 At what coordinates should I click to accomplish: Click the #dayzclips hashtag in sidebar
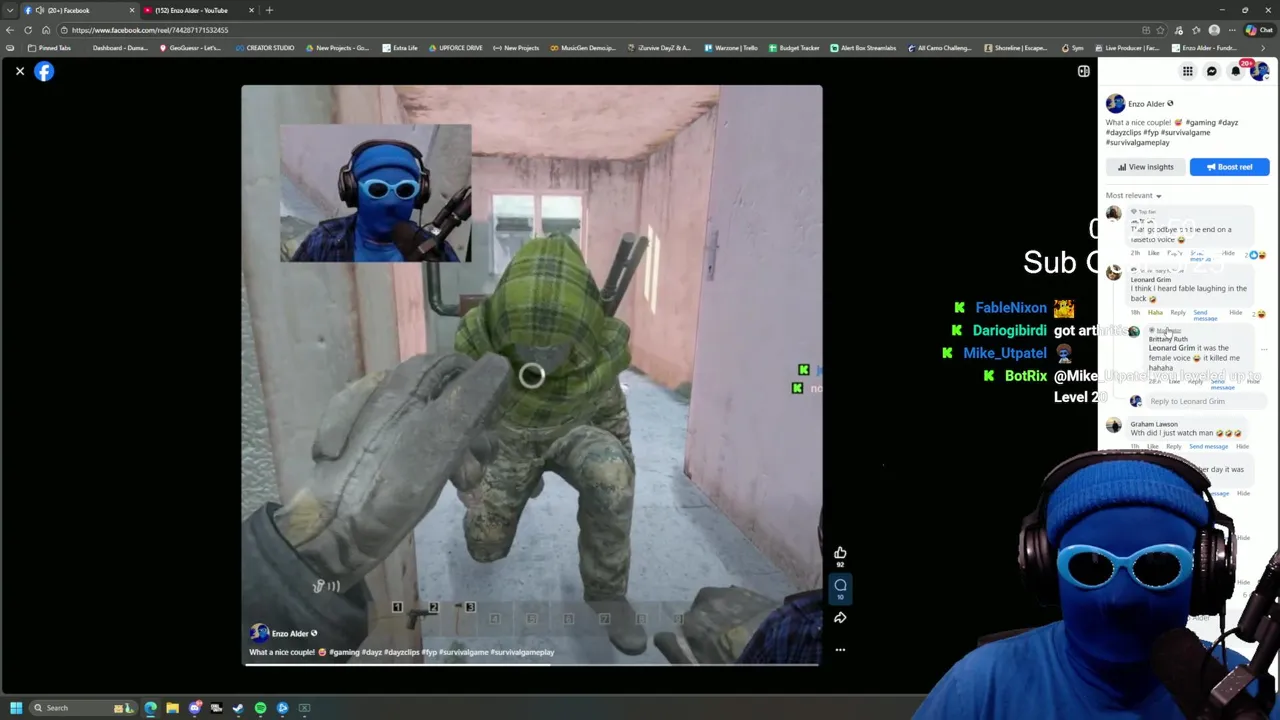click(x=1126, y=132)
